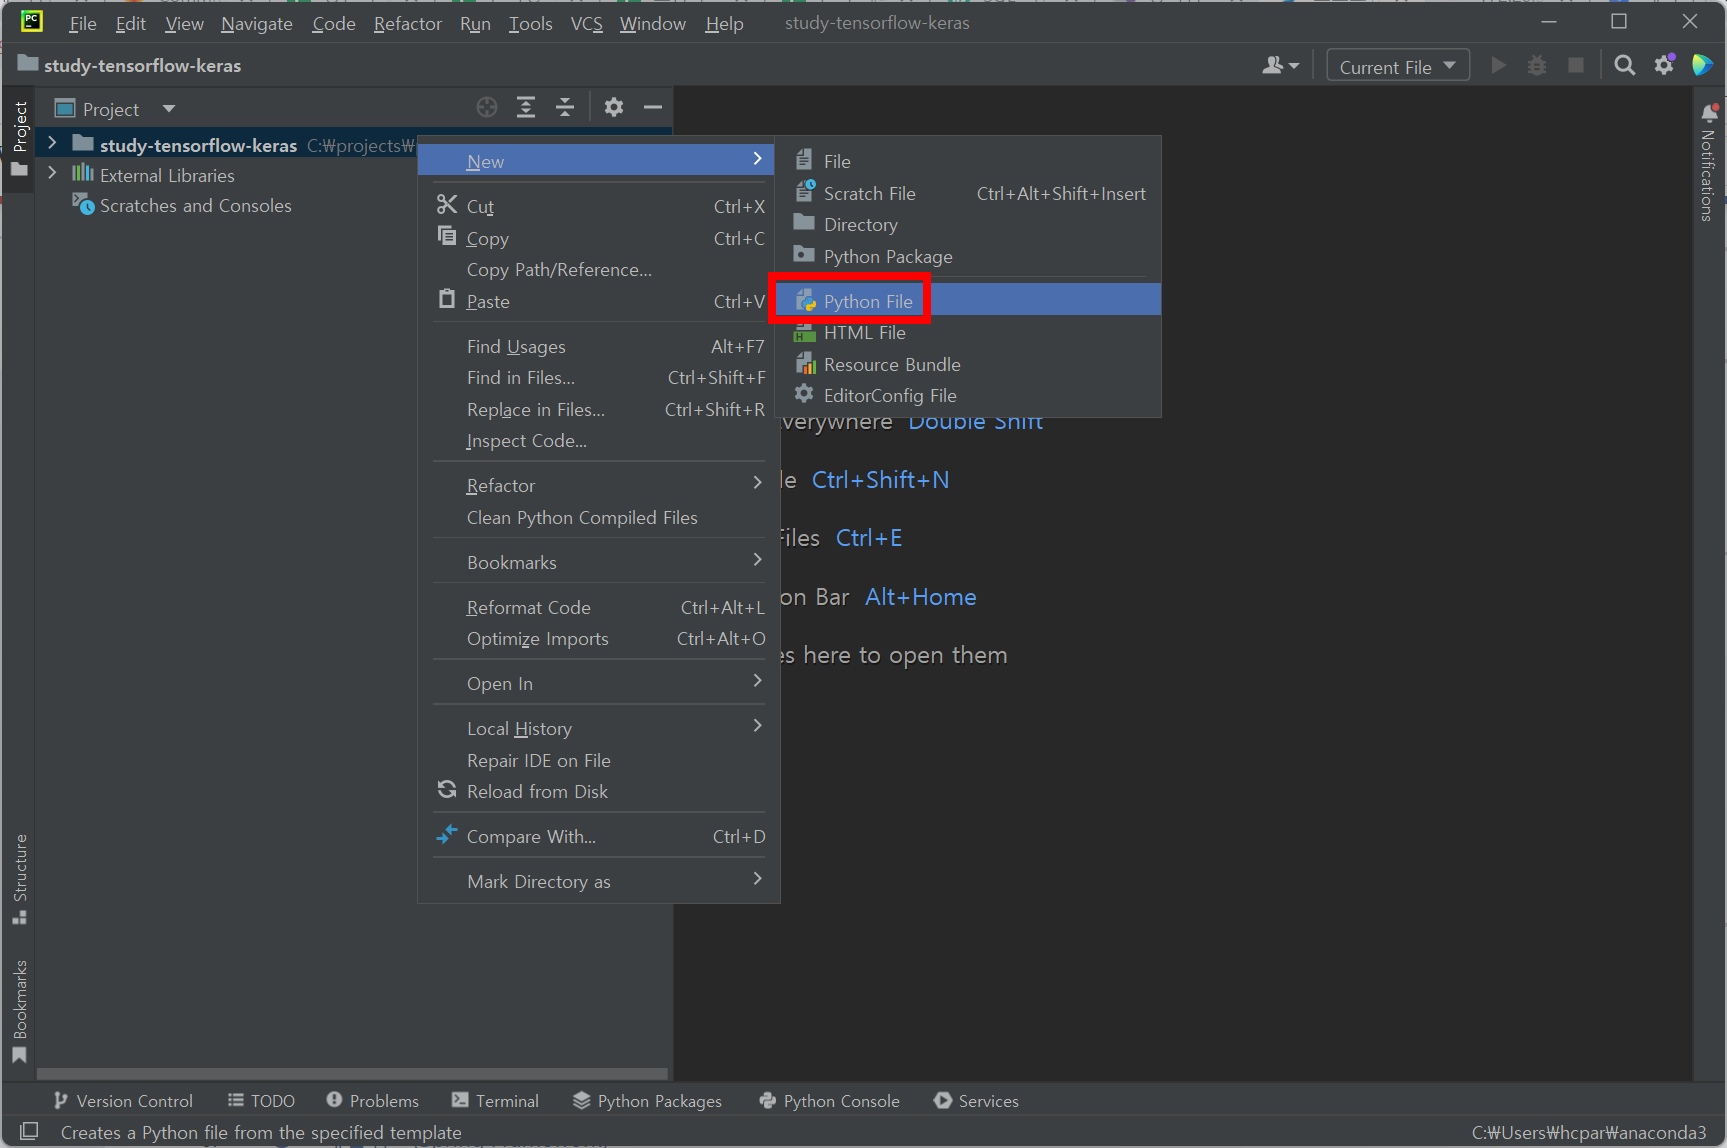Choose Cut in context menu
Screen dimensions: 1727x1148
[599, 206]
